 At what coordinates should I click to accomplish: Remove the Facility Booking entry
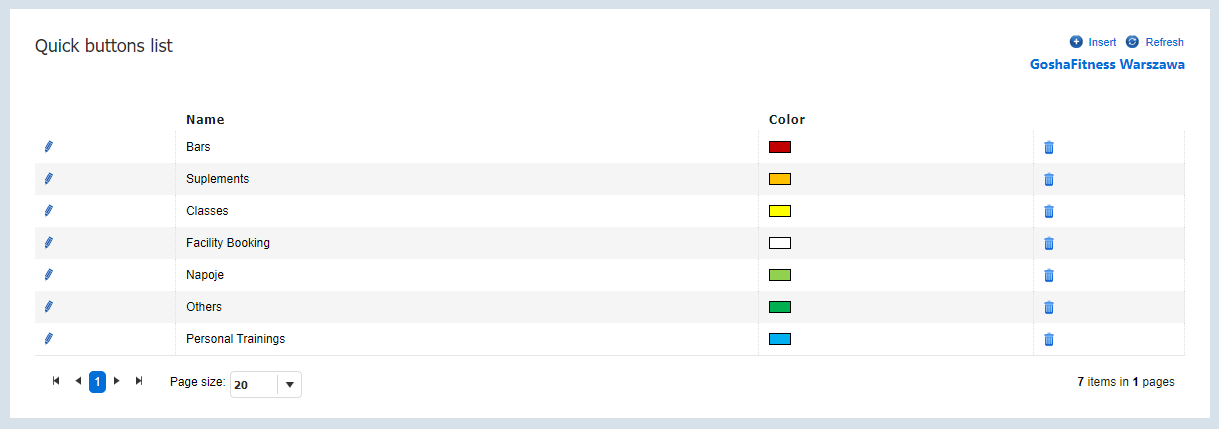pyautogui.click(x=1049, y=243)
